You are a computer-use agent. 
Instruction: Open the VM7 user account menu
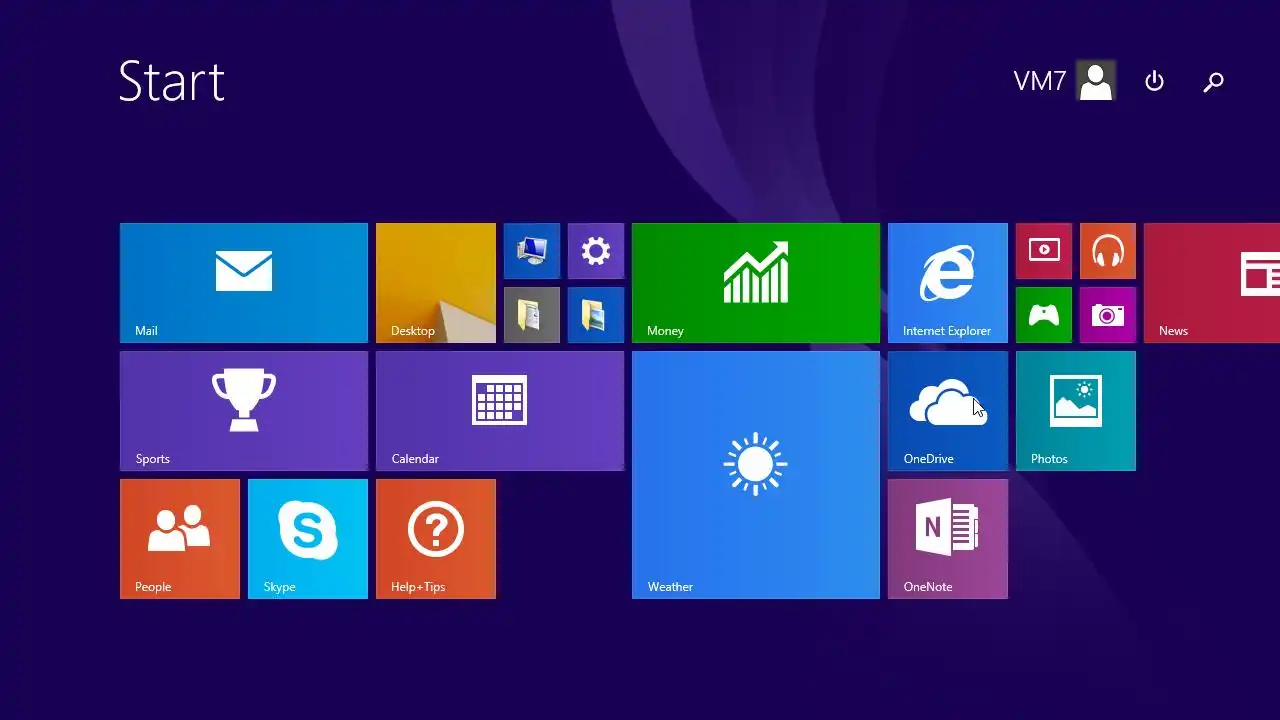click(1064, 81)
